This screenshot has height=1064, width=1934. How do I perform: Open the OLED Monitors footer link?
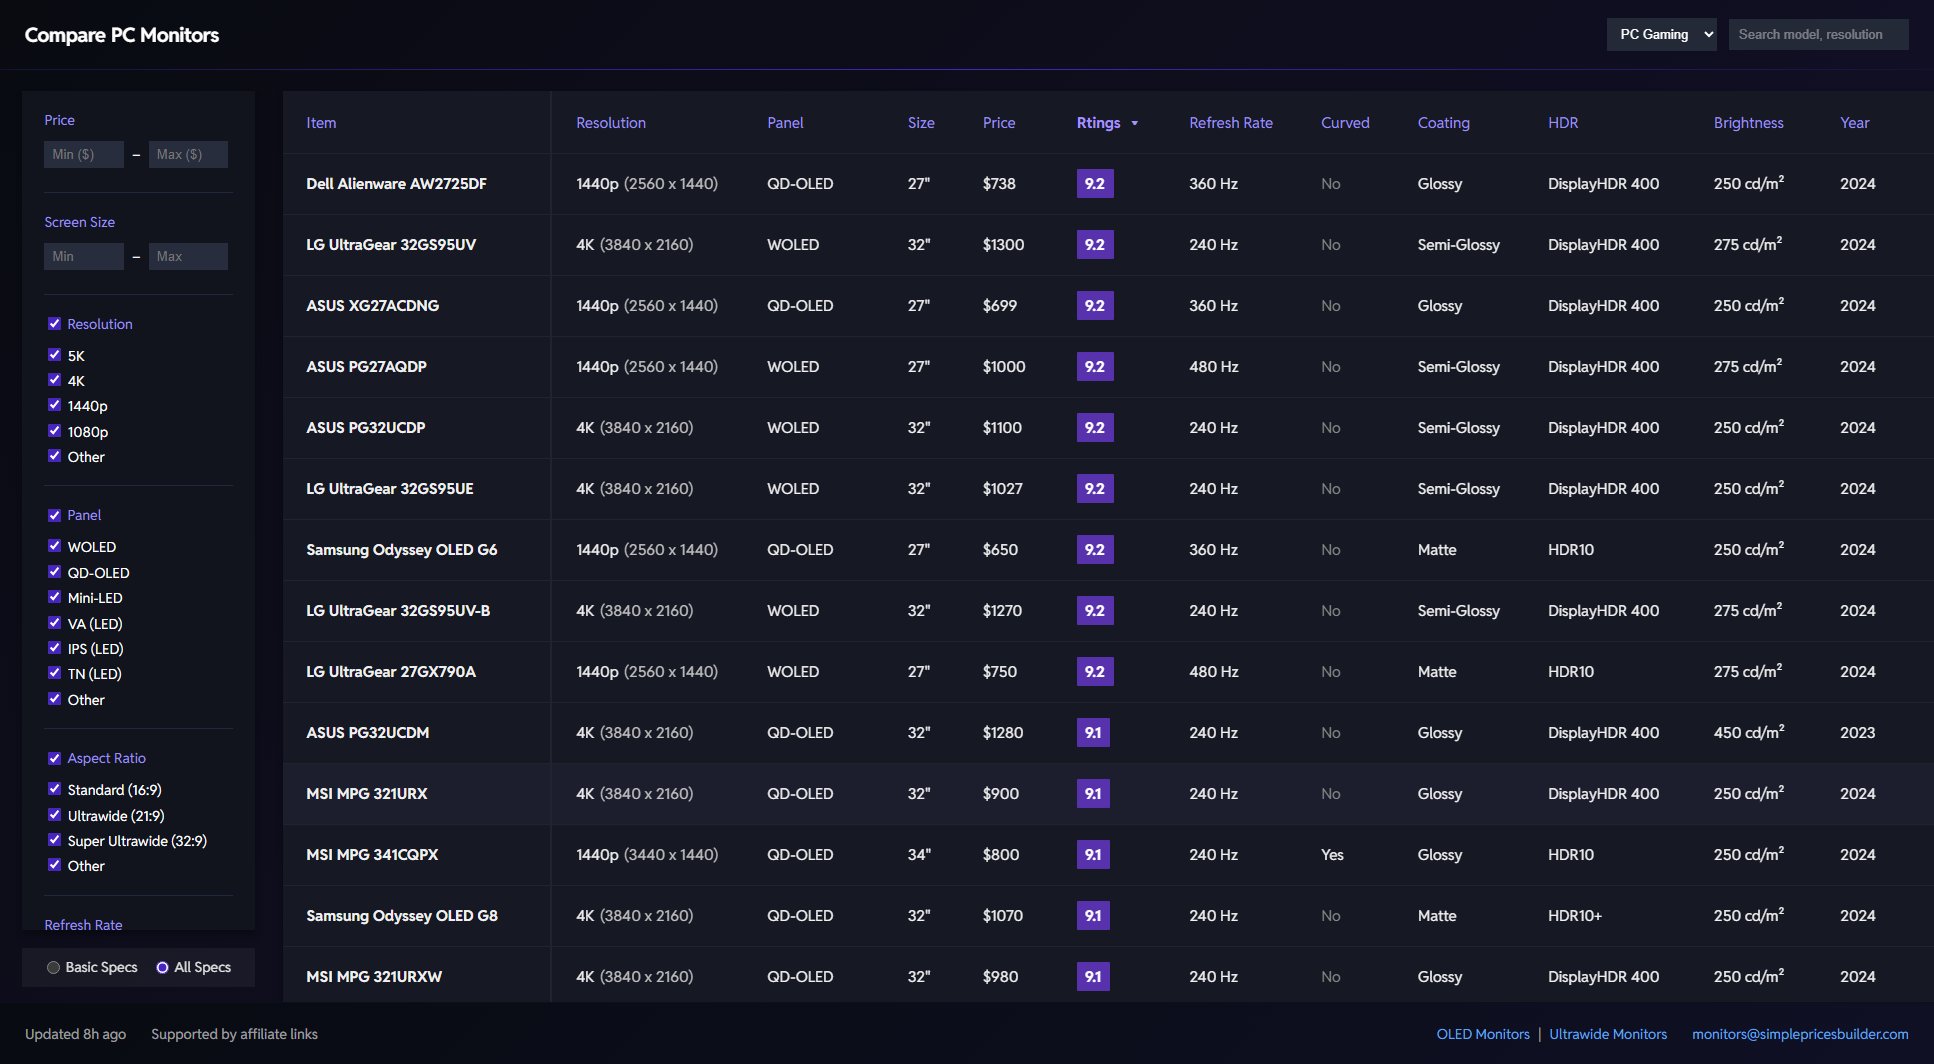click(1482, 1035)
